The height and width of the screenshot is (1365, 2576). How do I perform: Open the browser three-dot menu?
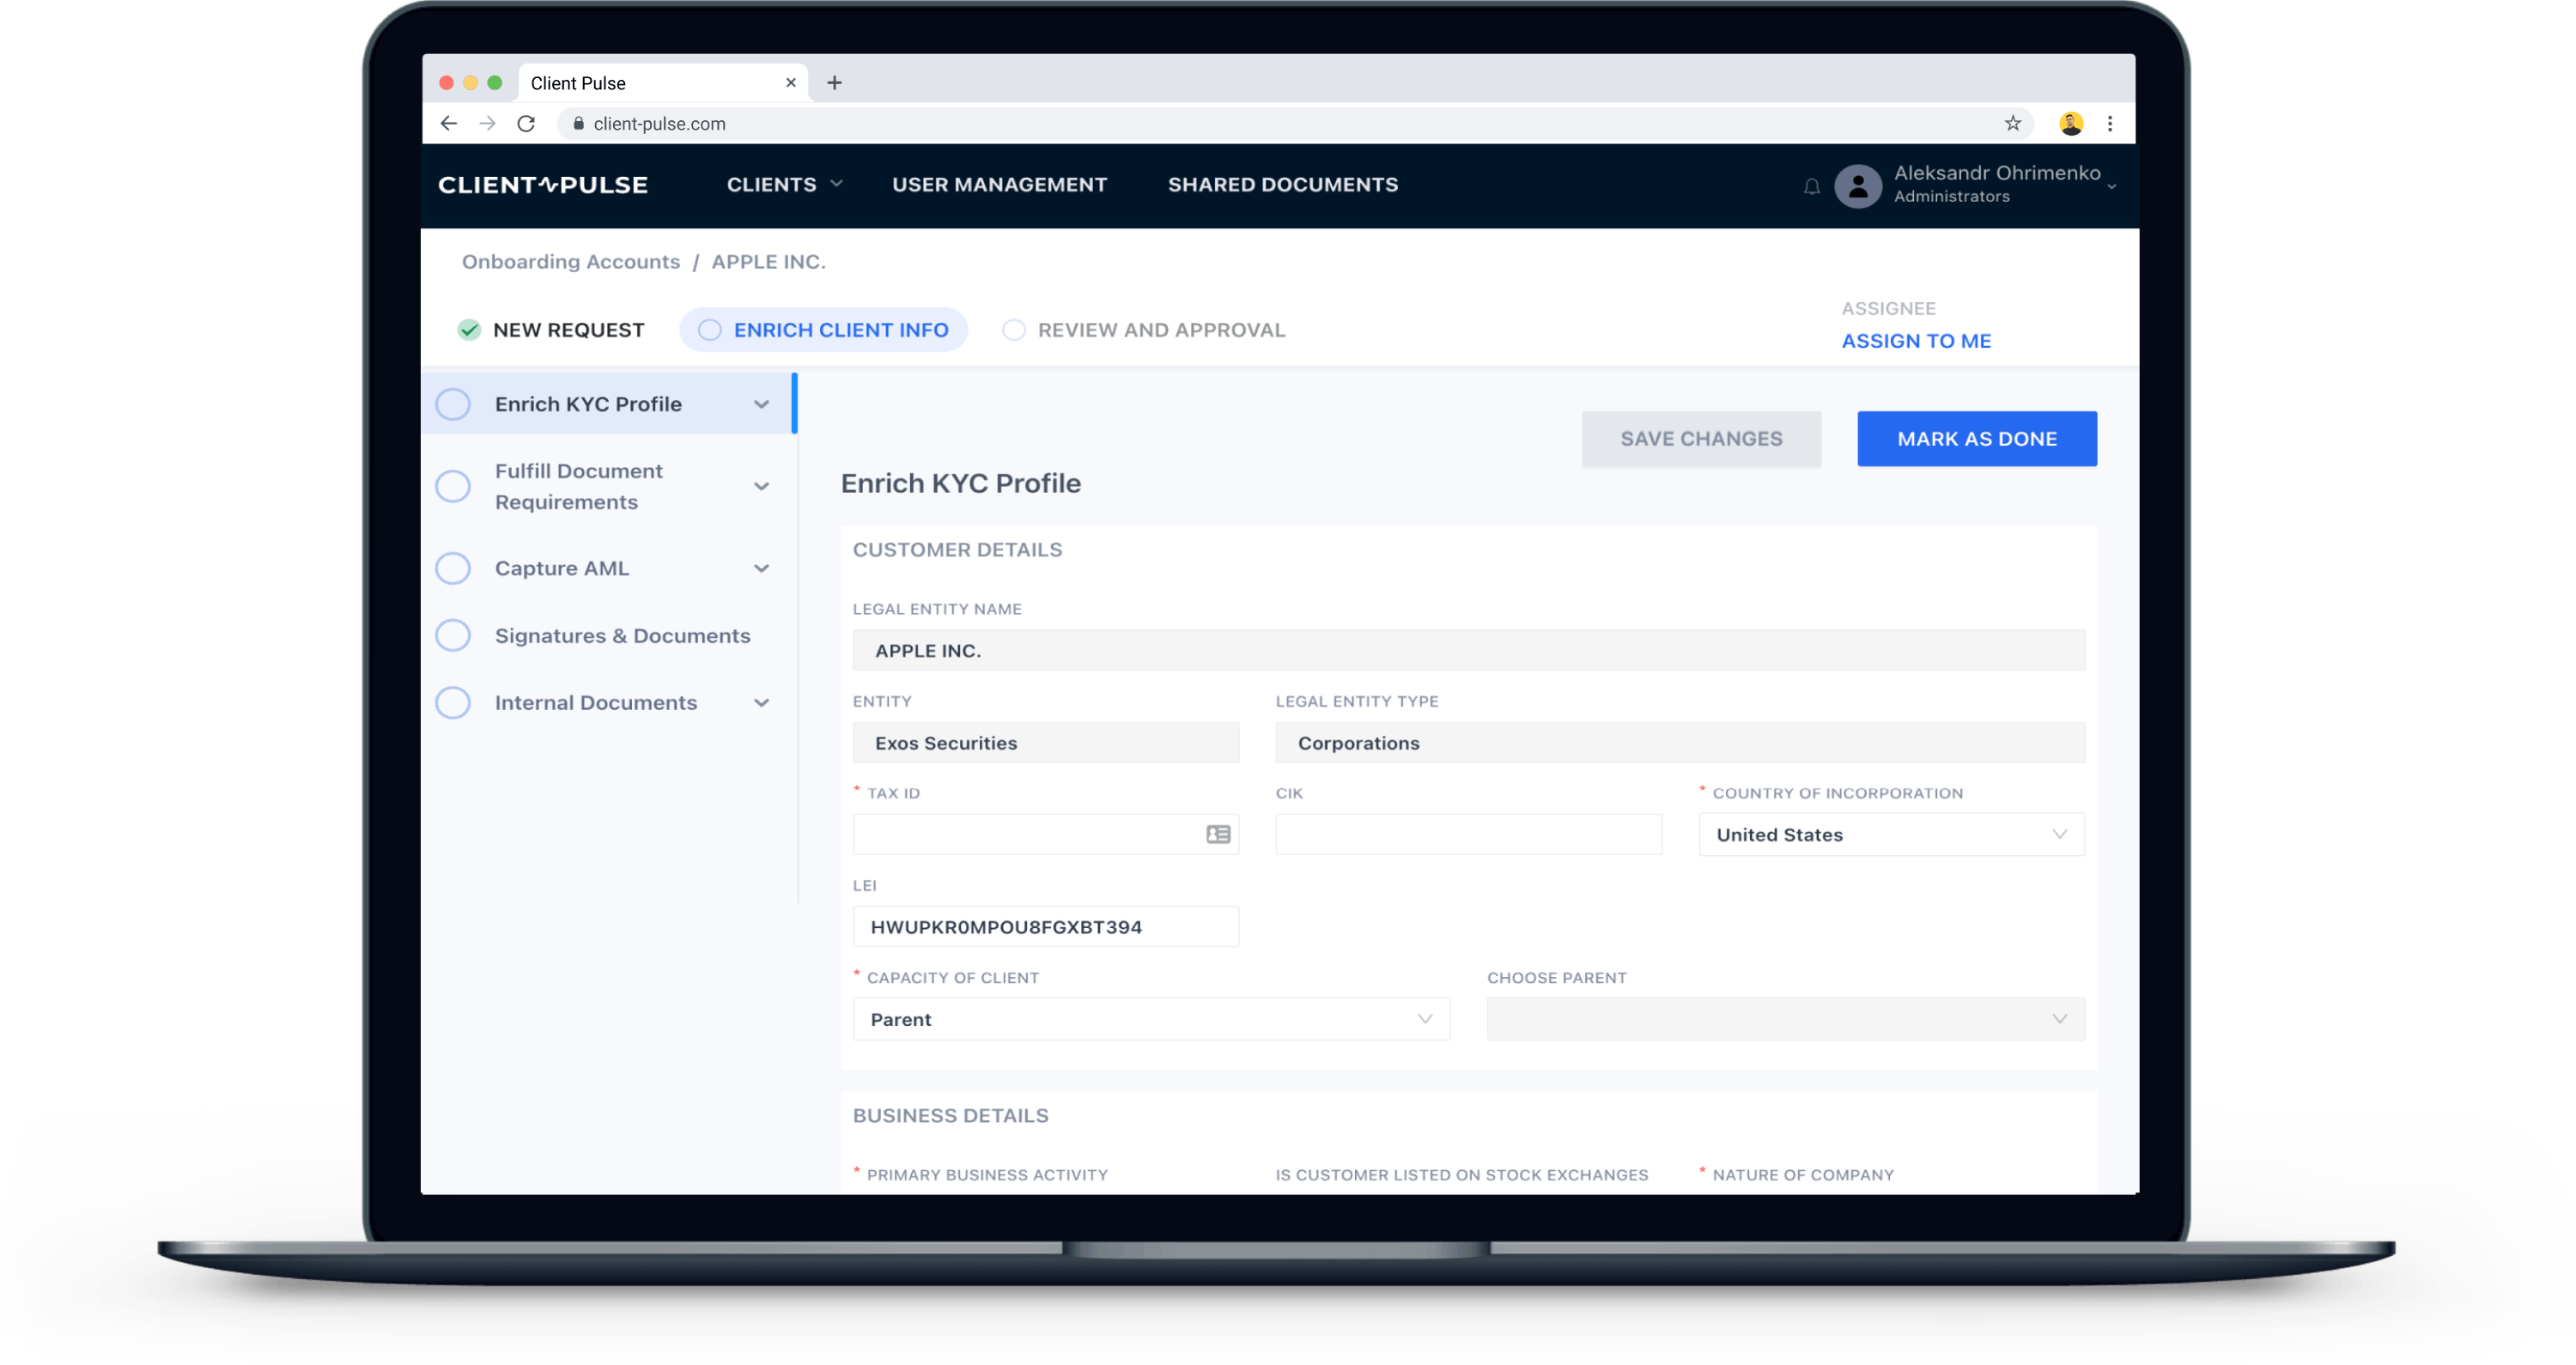point(2111,123)
